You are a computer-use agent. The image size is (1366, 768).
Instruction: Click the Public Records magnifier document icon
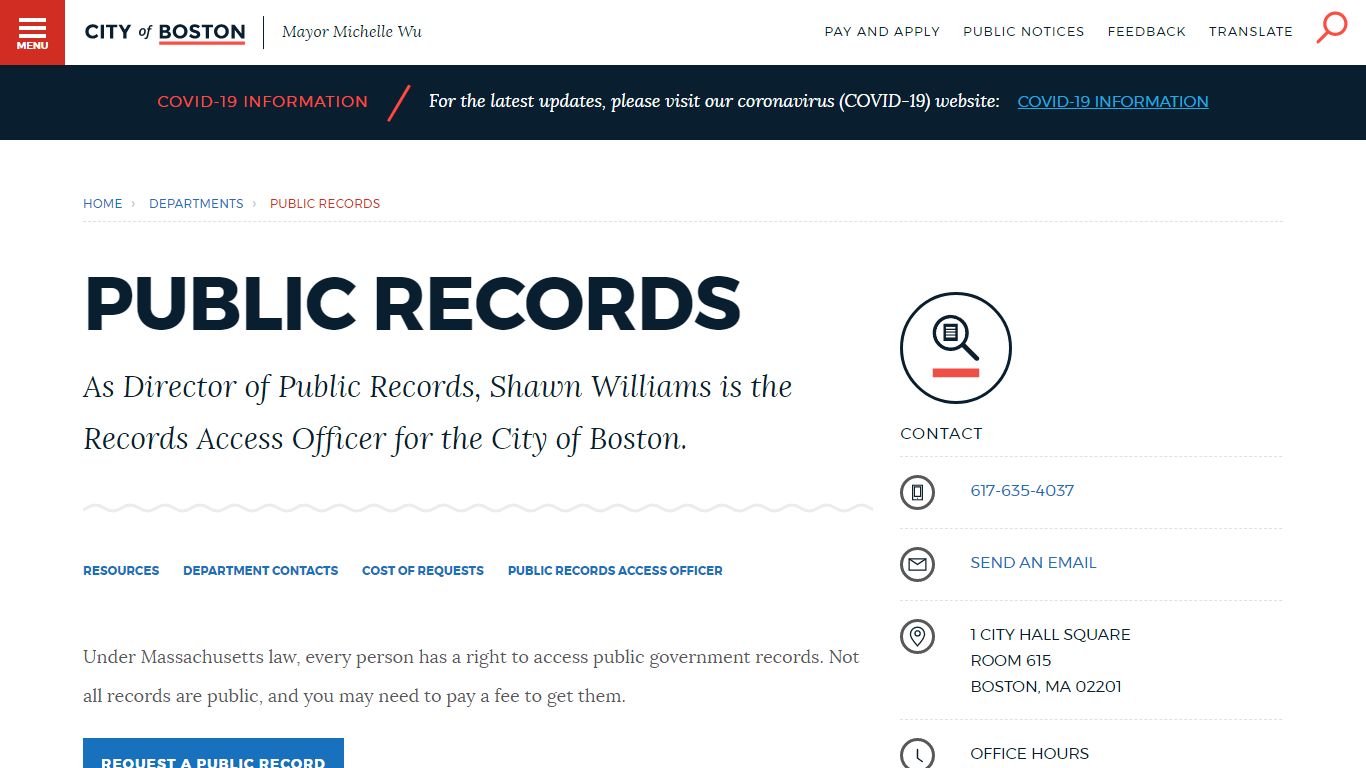[956, 348]
